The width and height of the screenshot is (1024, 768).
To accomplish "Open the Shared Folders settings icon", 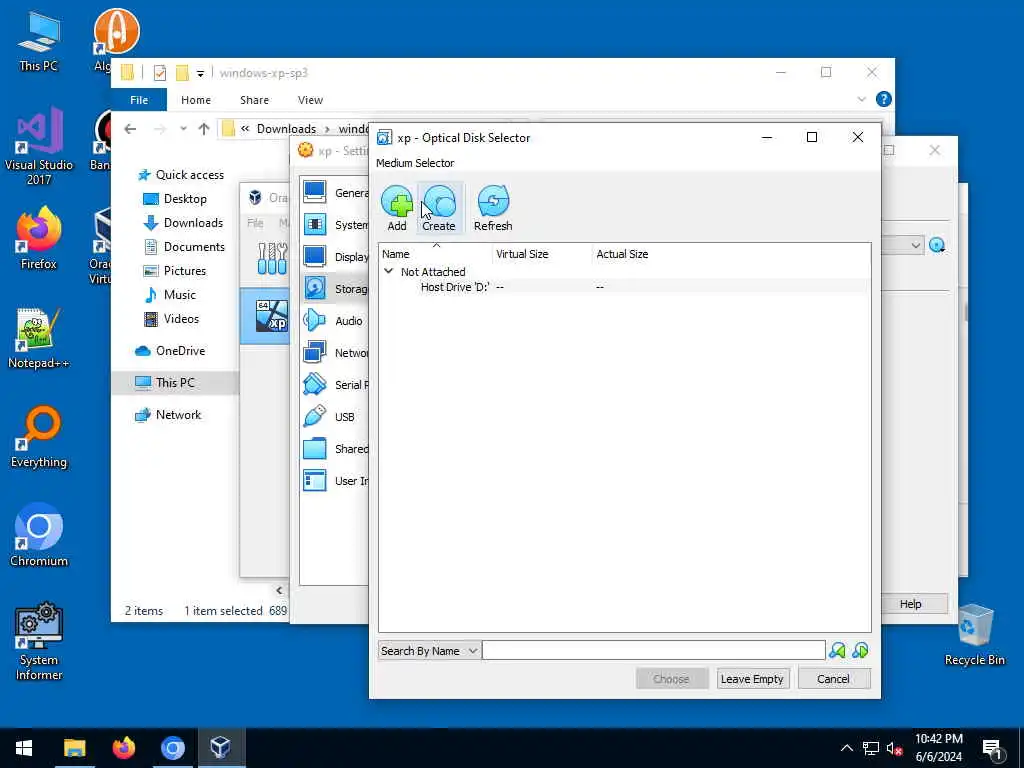I will 315,449.
